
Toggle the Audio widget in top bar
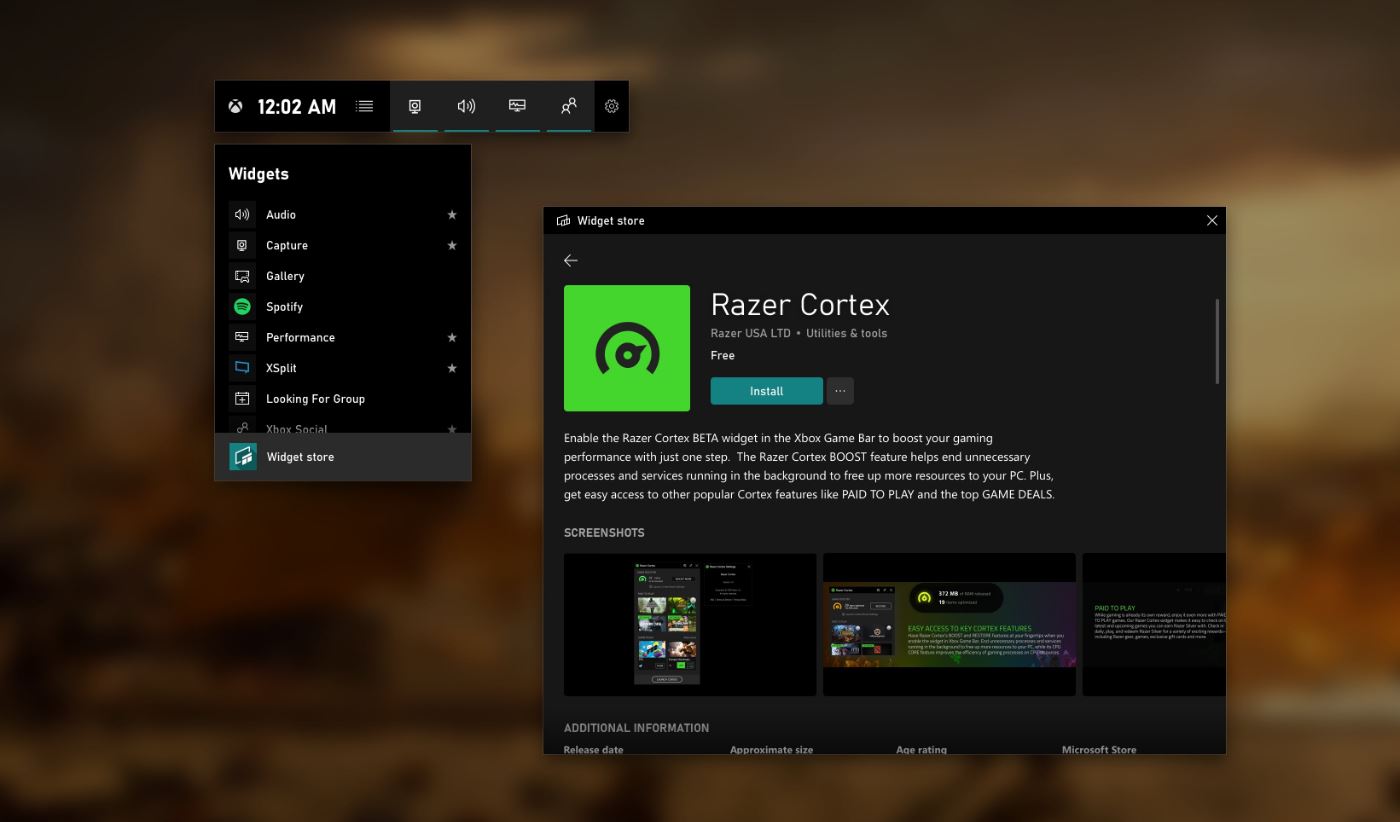tap(466, 106)
